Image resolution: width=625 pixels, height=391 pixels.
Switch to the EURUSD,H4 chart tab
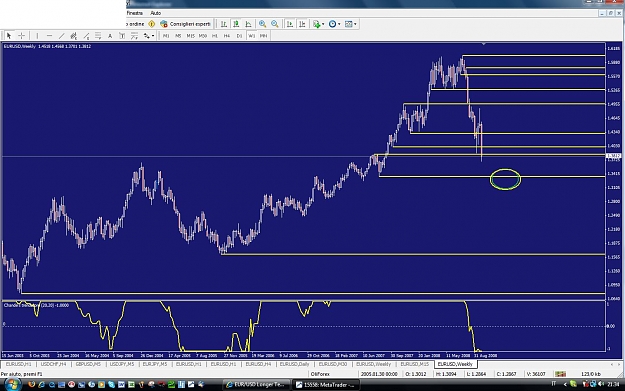click(258, 364)
